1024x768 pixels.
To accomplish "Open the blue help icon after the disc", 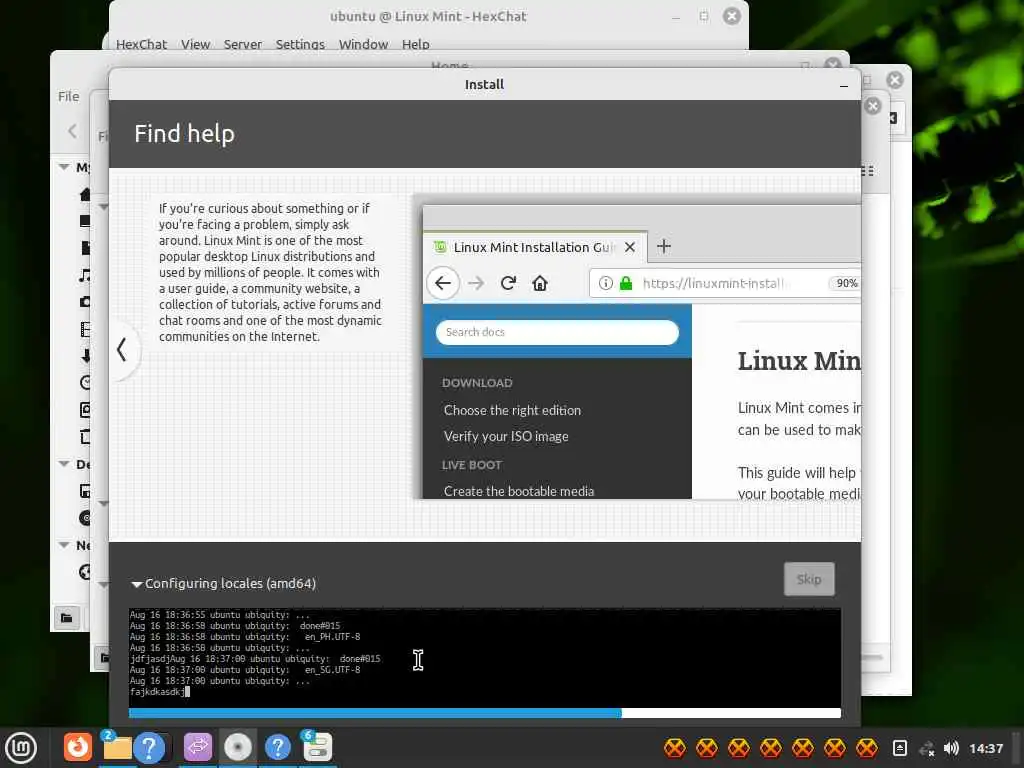I will coord(278,747).
